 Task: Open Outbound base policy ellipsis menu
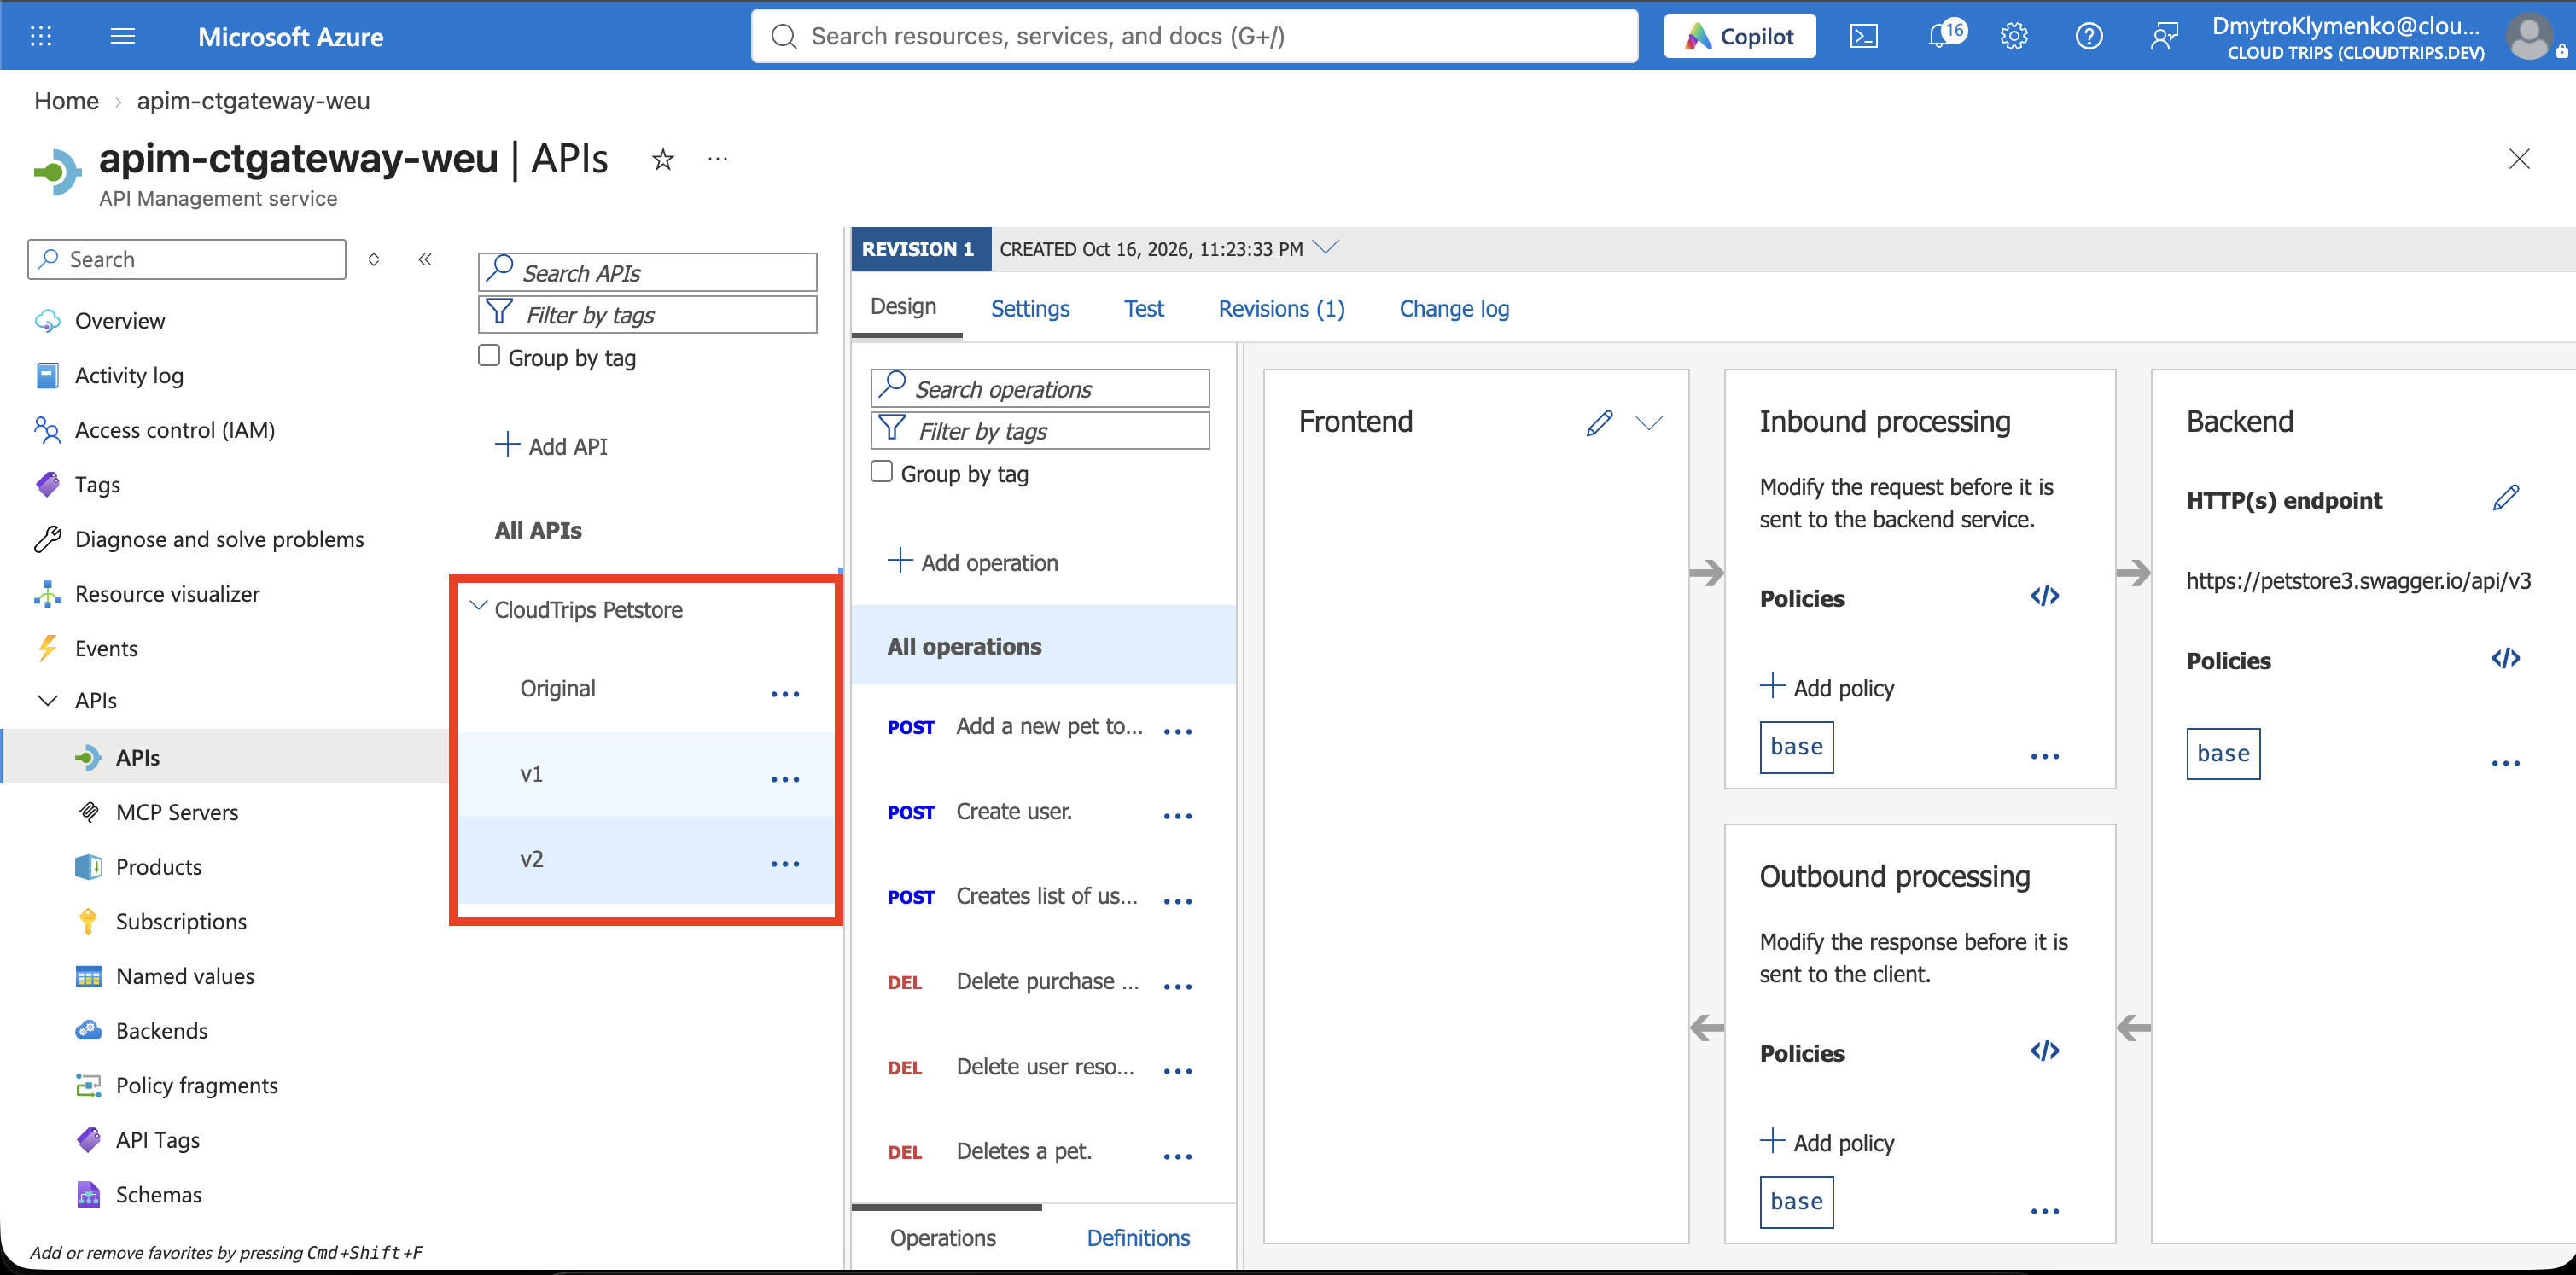[2045, 1212]
